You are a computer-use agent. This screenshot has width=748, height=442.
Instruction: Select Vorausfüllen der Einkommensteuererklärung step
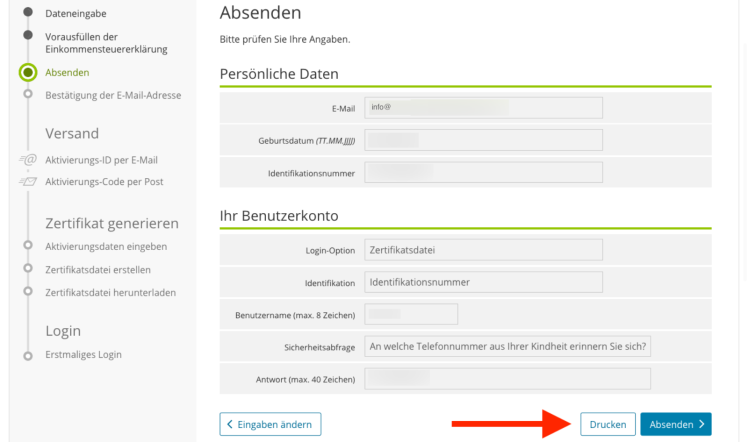pyautogui.click(x=105, y=42)
